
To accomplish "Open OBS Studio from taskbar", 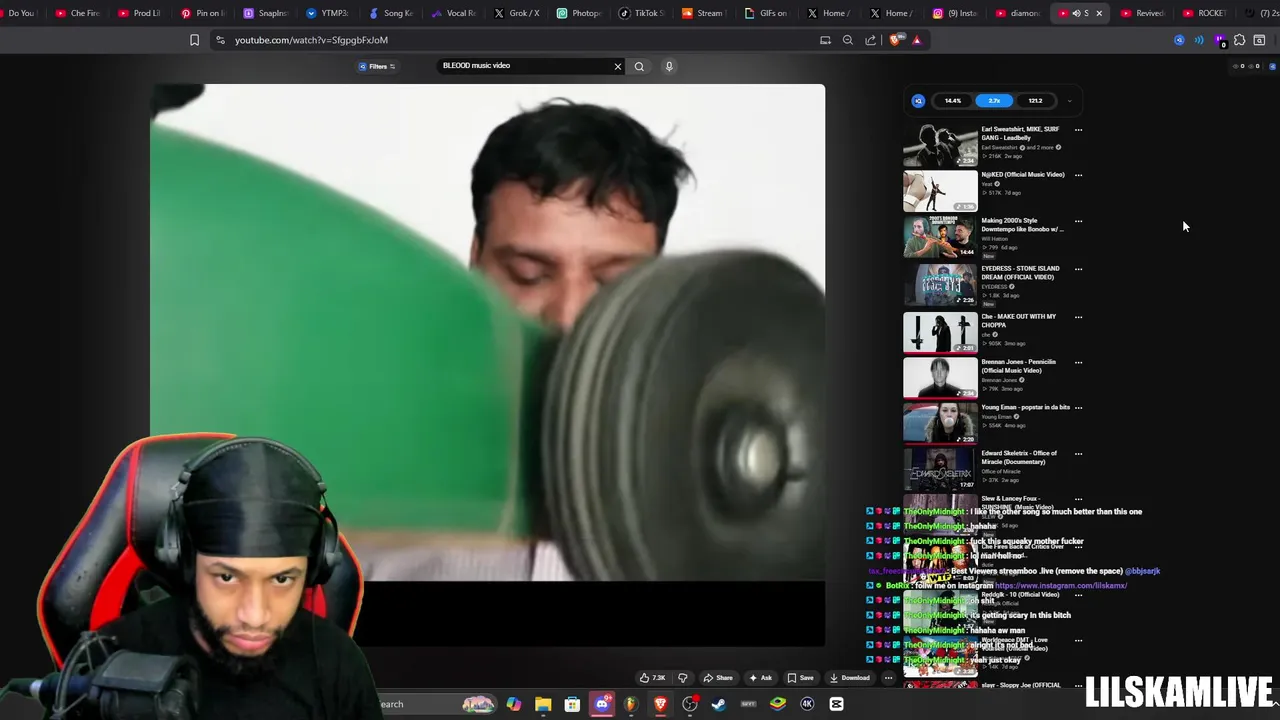I will [x=690, y=704].
